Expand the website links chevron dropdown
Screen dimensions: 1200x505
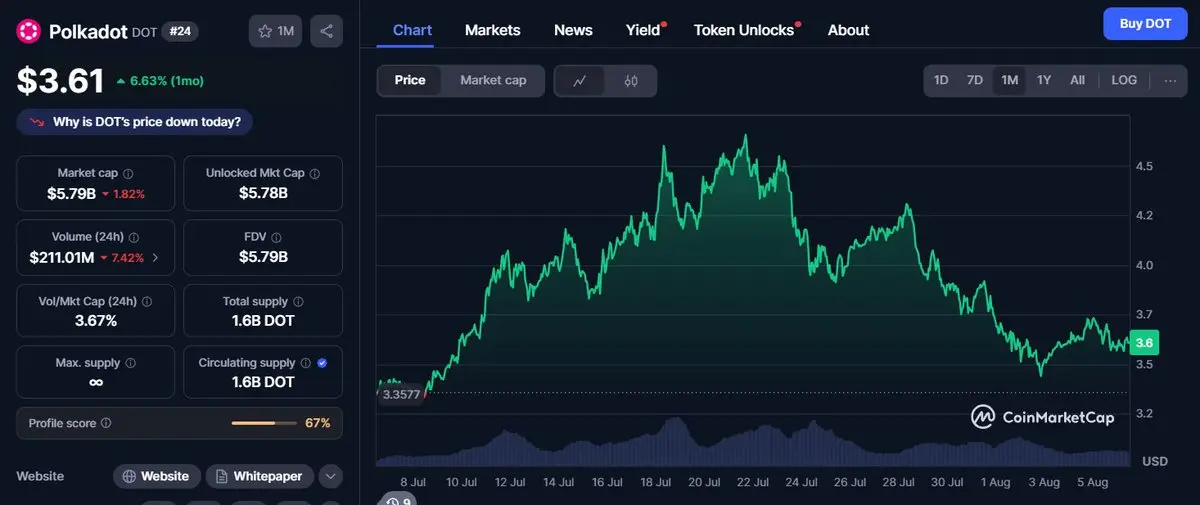coord(330,476)
